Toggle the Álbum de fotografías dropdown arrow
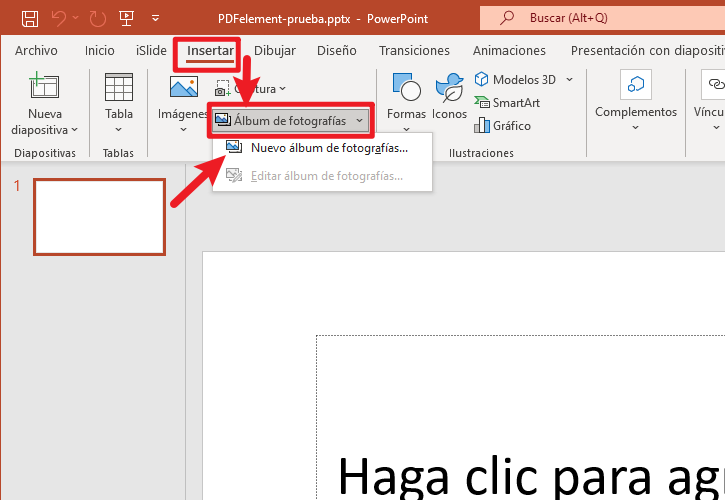 360,120
